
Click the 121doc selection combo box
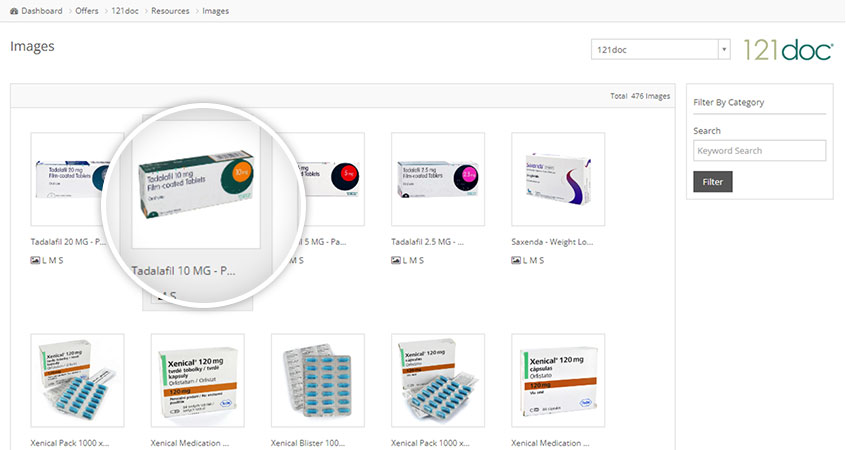660,49
